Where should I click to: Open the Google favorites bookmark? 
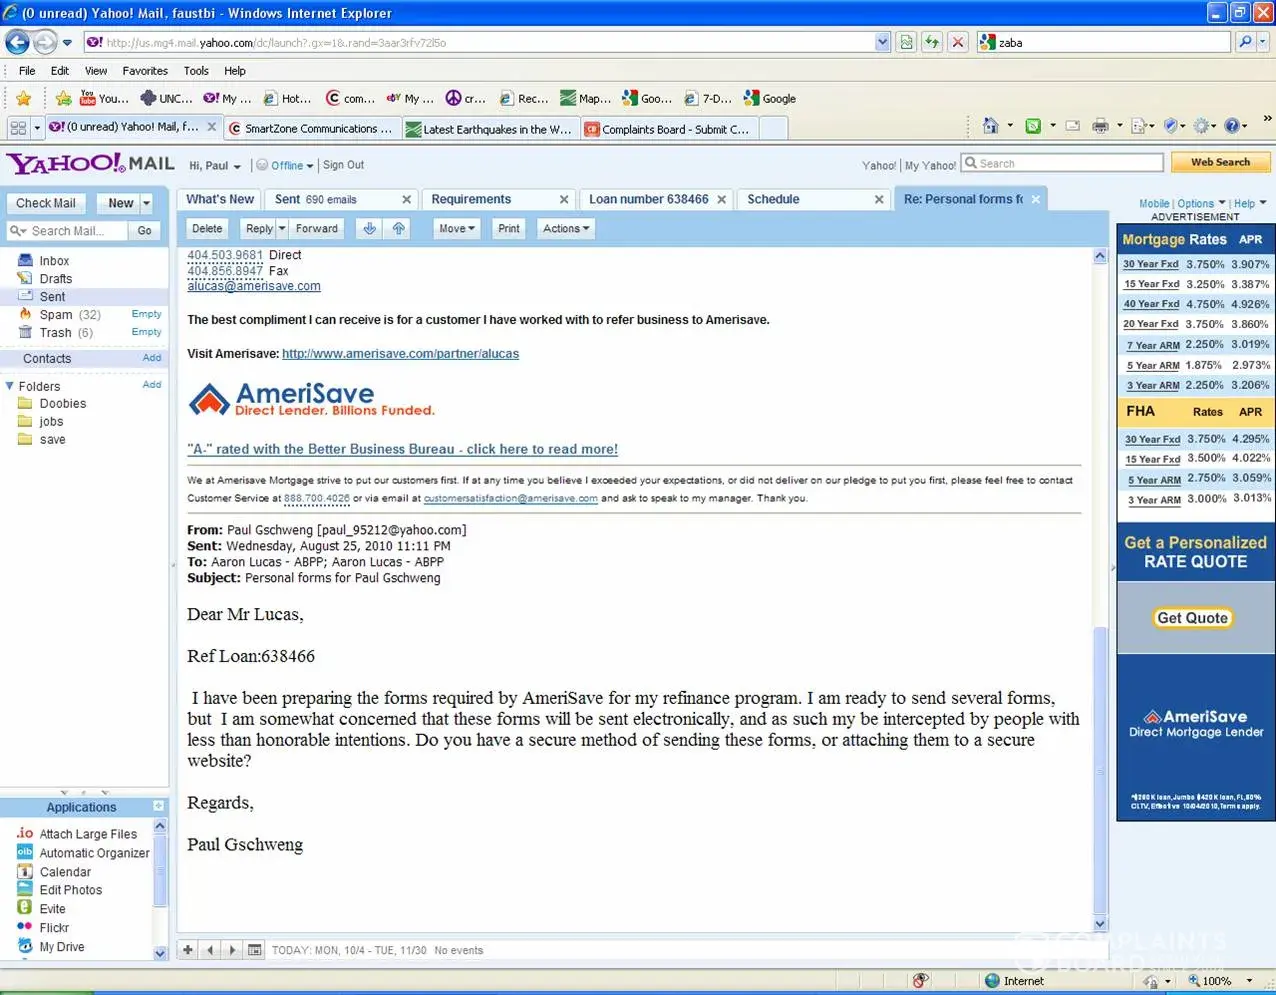tap(770, 98)
